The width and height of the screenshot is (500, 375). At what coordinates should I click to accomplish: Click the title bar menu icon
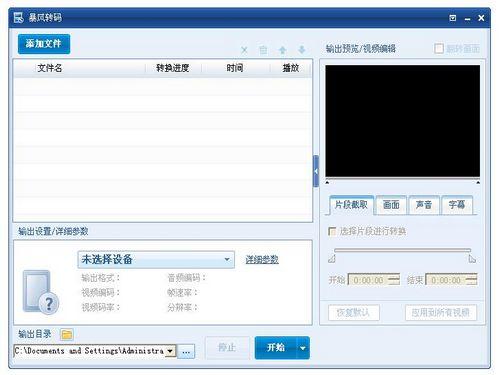[x=453, y=18]
